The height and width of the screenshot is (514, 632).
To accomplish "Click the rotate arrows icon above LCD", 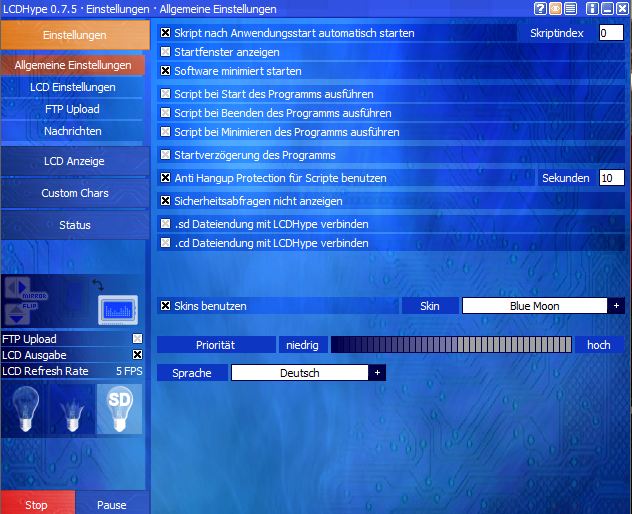I will [x=98, y=285].
